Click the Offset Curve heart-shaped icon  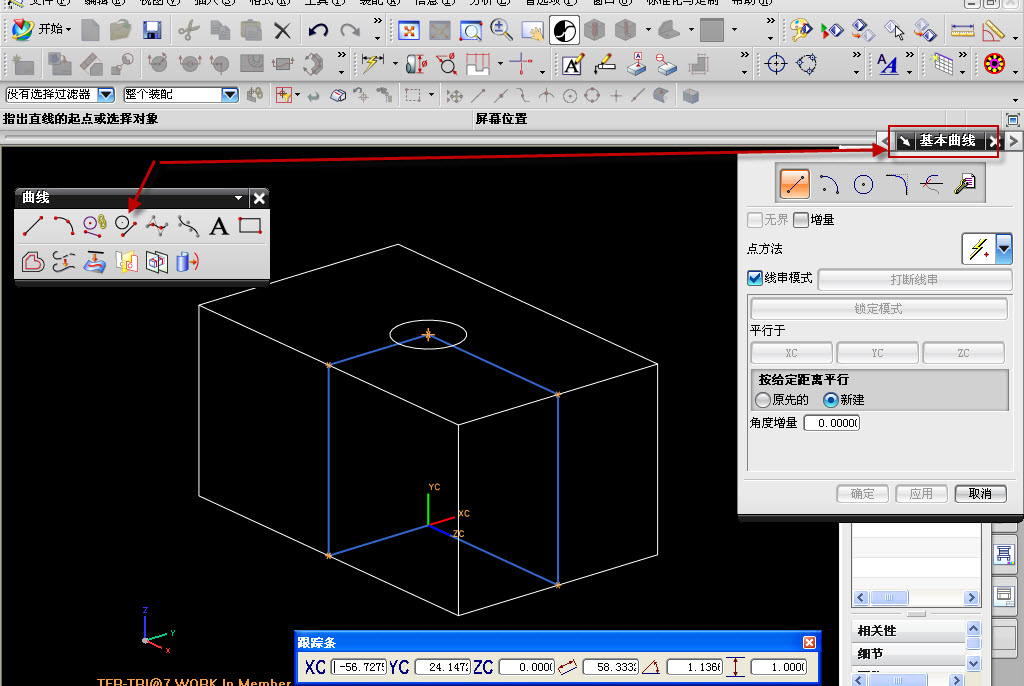tap(33, 262)
